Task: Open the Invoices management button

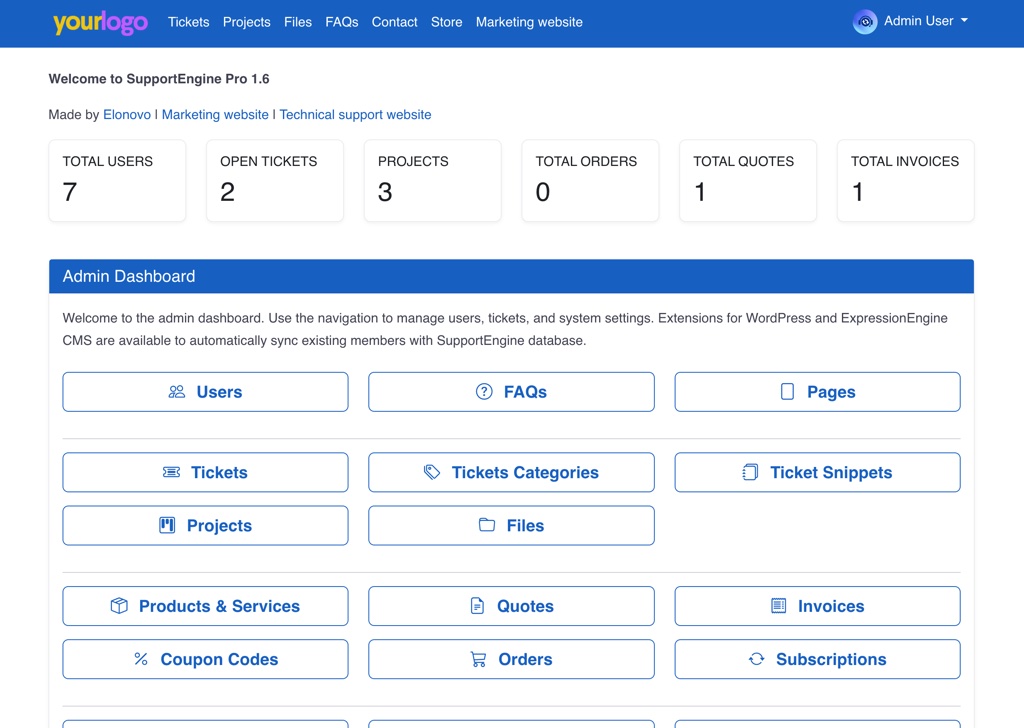Action: click(x=817, y=606)
